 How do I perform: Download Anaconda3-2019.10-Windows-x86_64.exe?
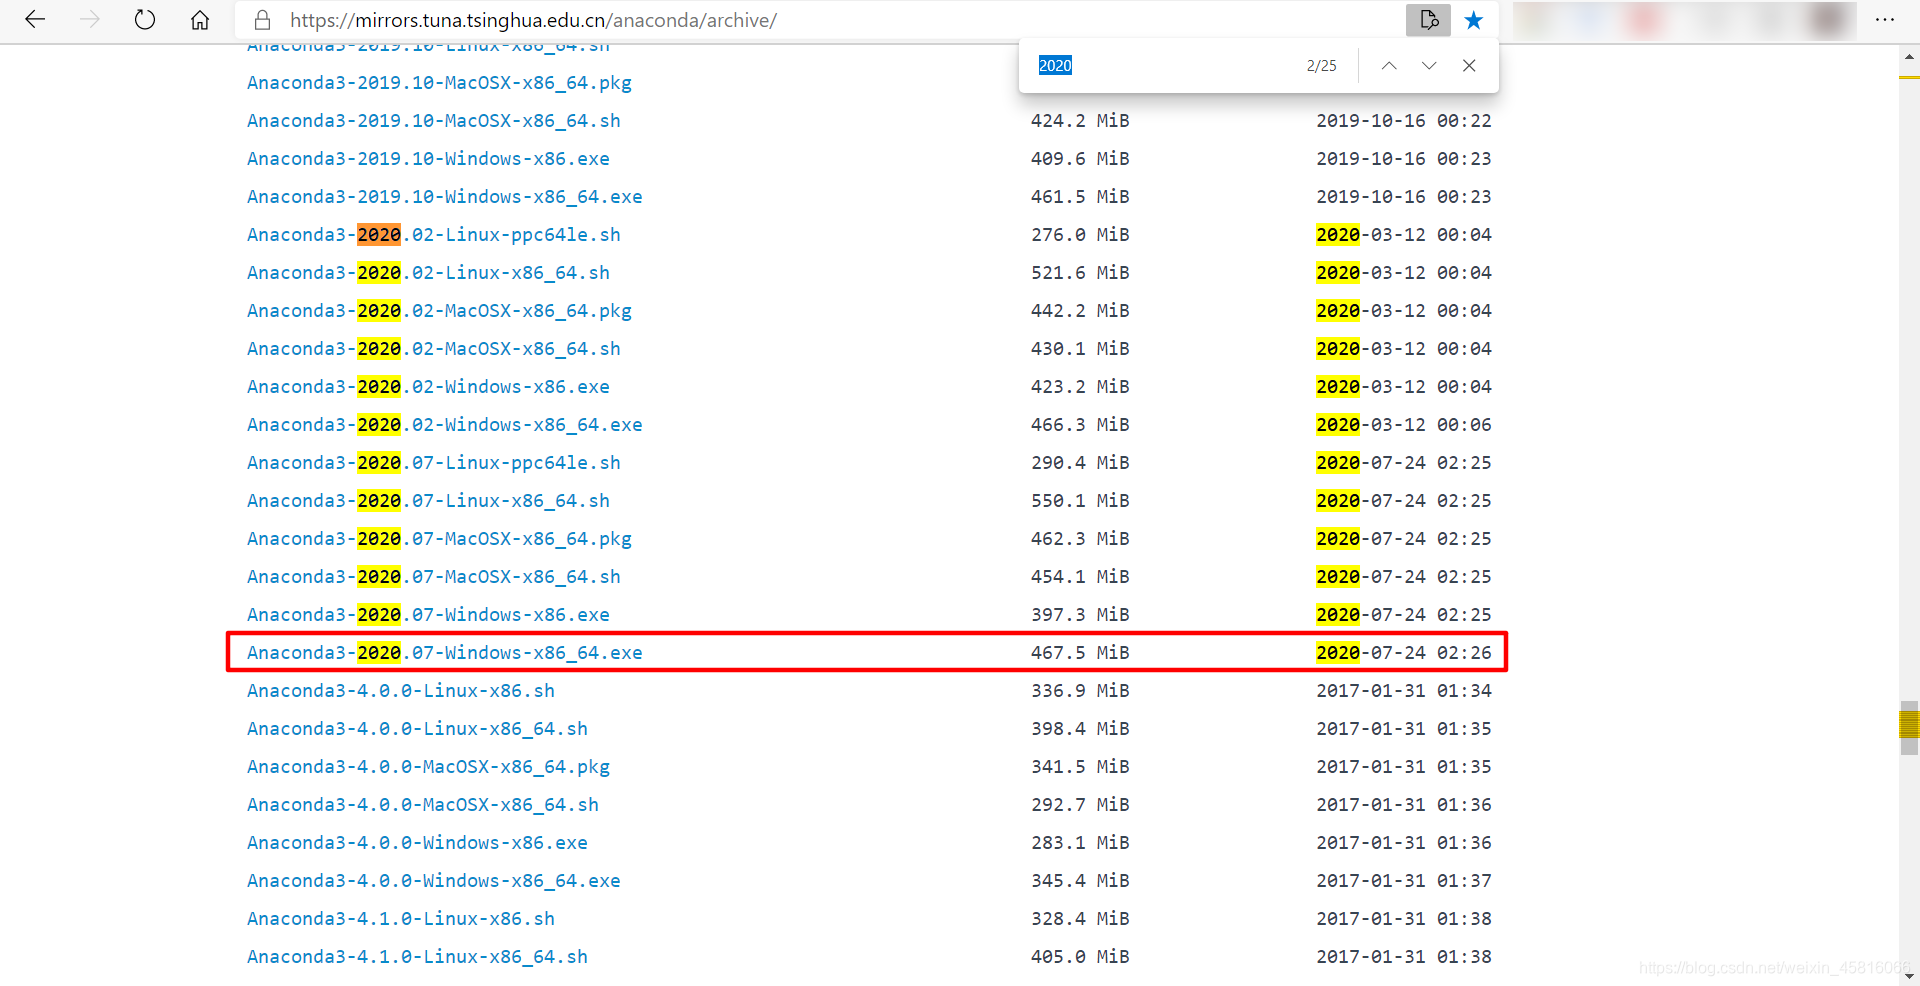pyautogui.click(x=445, y=197)
